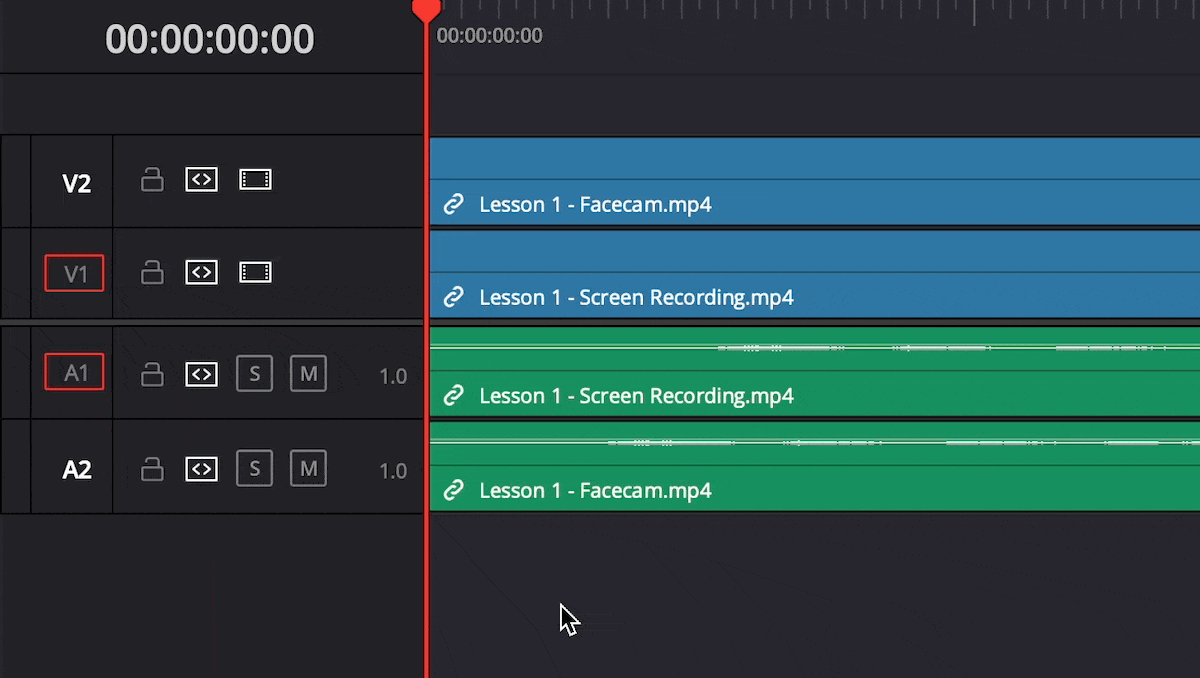Select Facecam audio clip on A2

tap(814, 466)
